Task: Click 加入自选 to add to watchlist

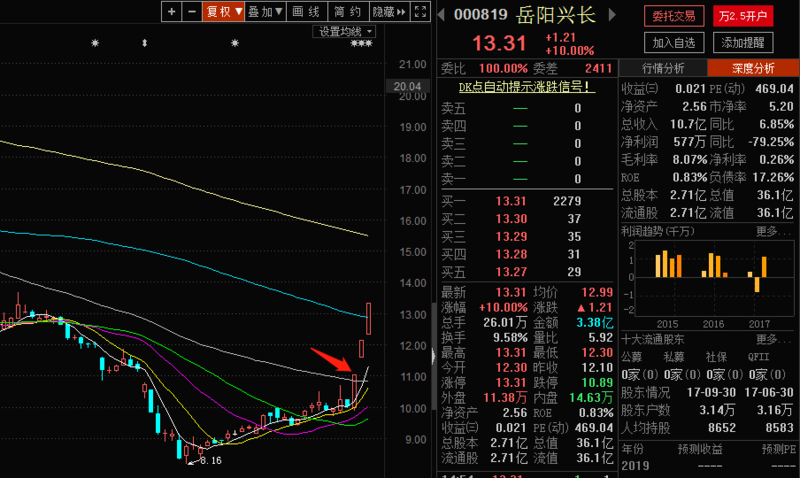Action: (x=672, y=43)
